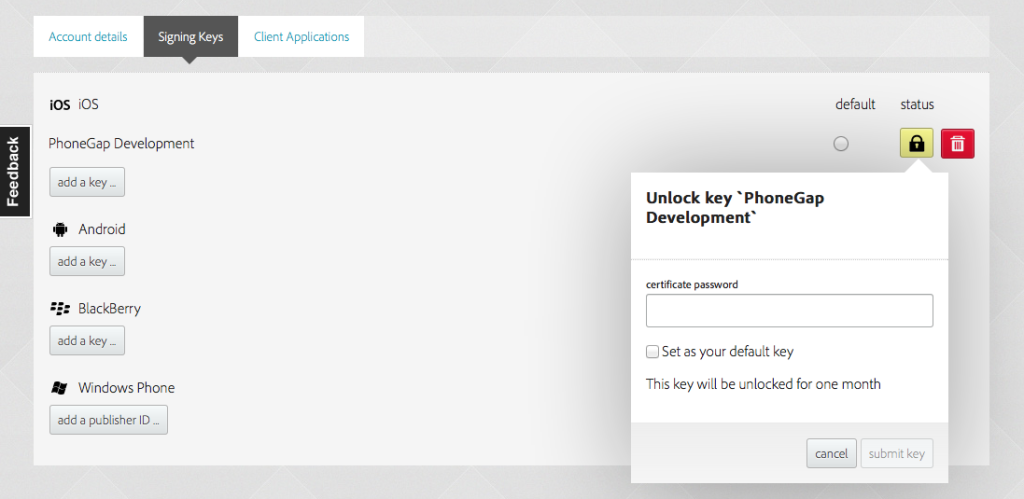This screenshot has height=499, width=1024.
Task: Click the Windows Phone logo icon
Action: 59,388
